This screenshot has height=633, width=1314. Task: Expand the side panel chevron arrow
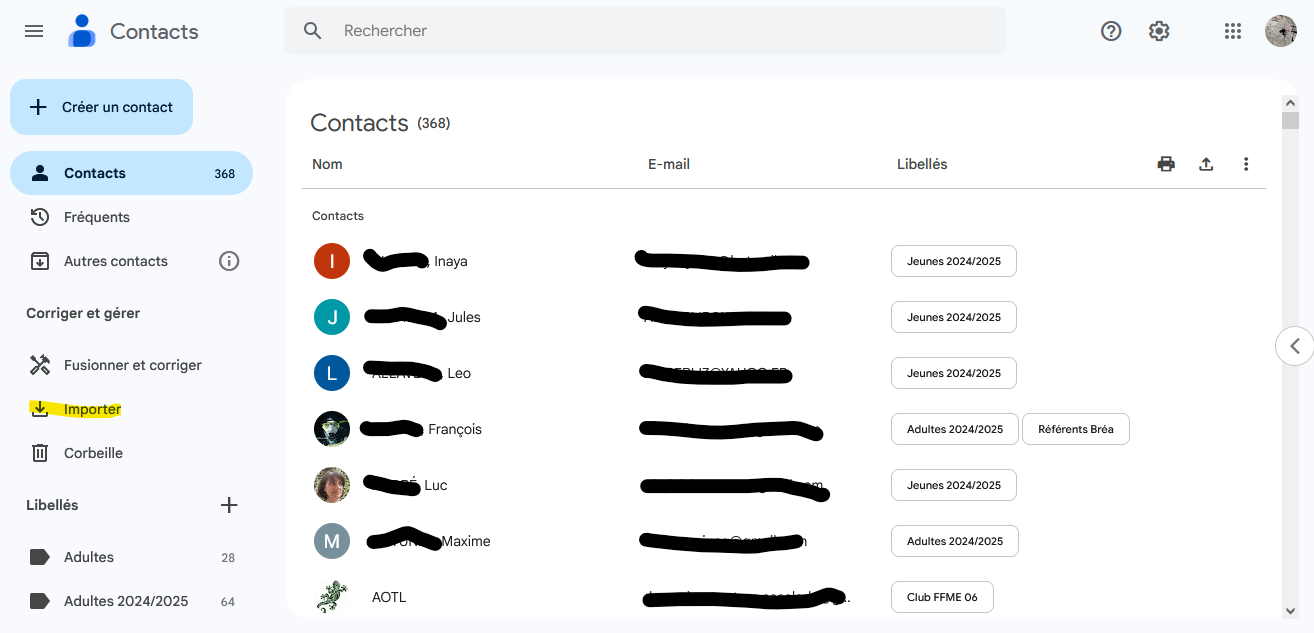[1294, 346]
